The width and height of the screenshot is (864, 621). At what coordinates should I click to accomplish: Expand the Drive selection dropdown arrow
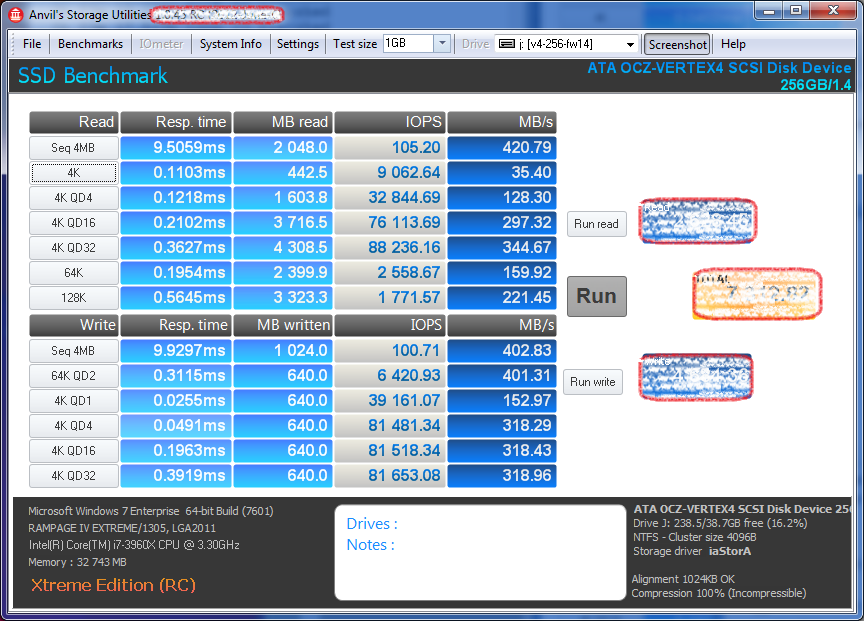tap(630, 44)
